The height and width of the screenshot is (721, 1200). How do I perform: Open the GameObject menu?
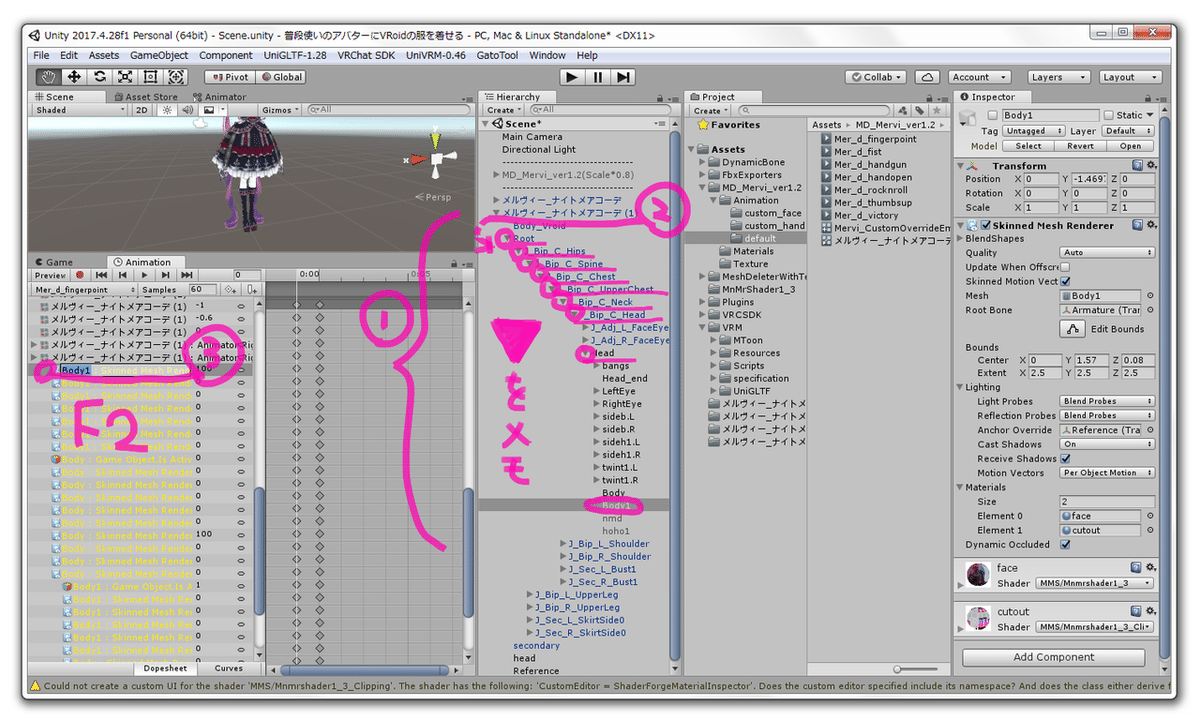coord(159,56)
